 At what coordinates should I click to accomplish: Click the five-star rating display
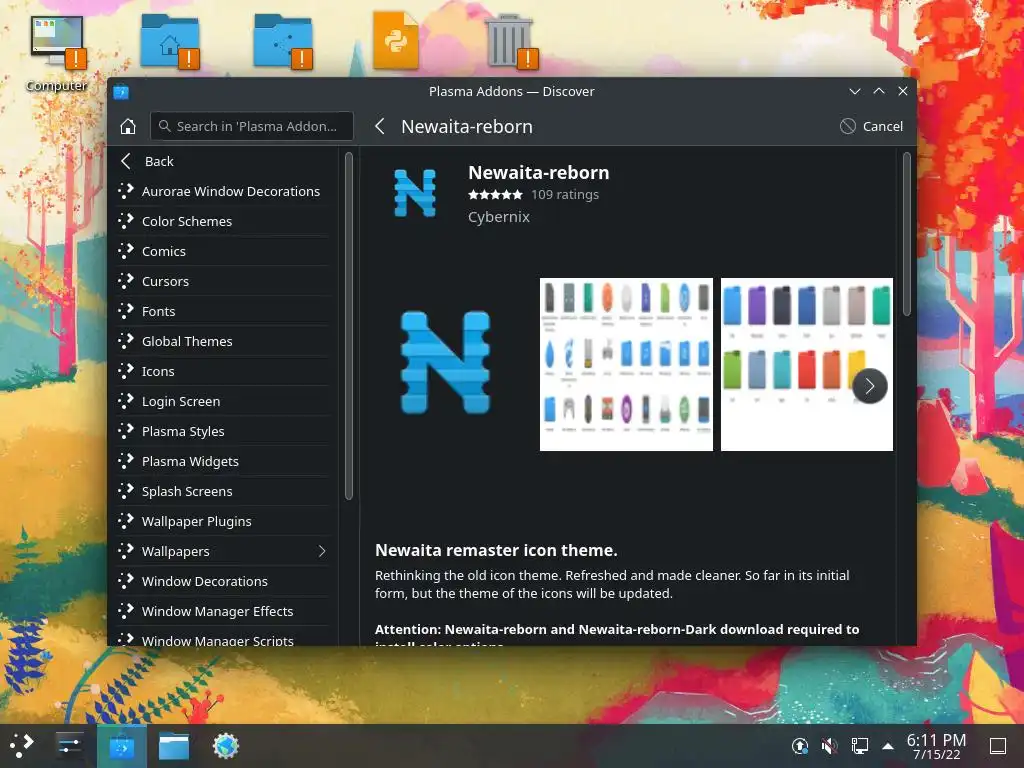coord(495,195)
